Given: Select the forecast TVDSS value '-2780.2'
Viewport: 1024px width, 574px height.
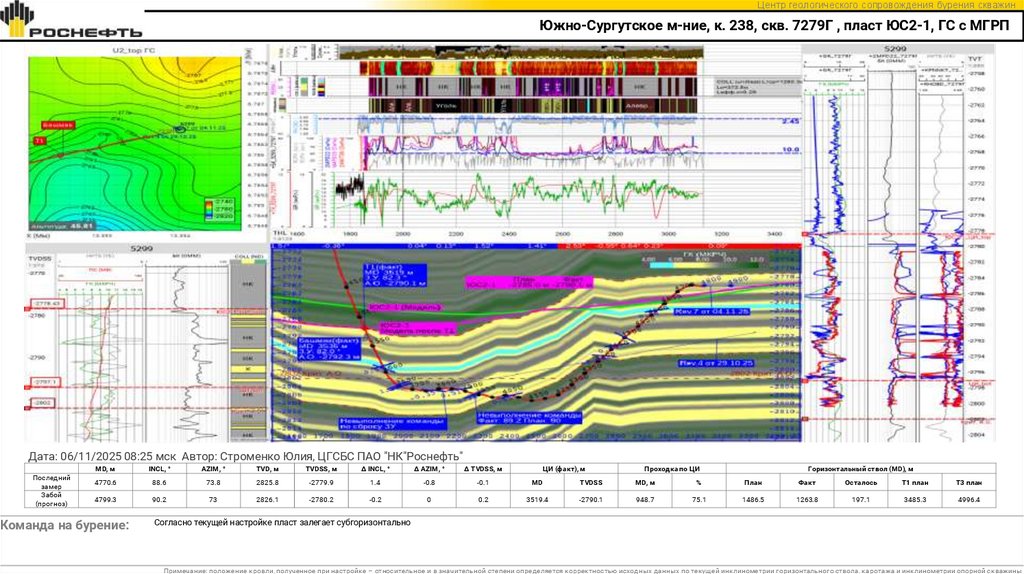Looking at the screenshot, I should coord(321,500).
